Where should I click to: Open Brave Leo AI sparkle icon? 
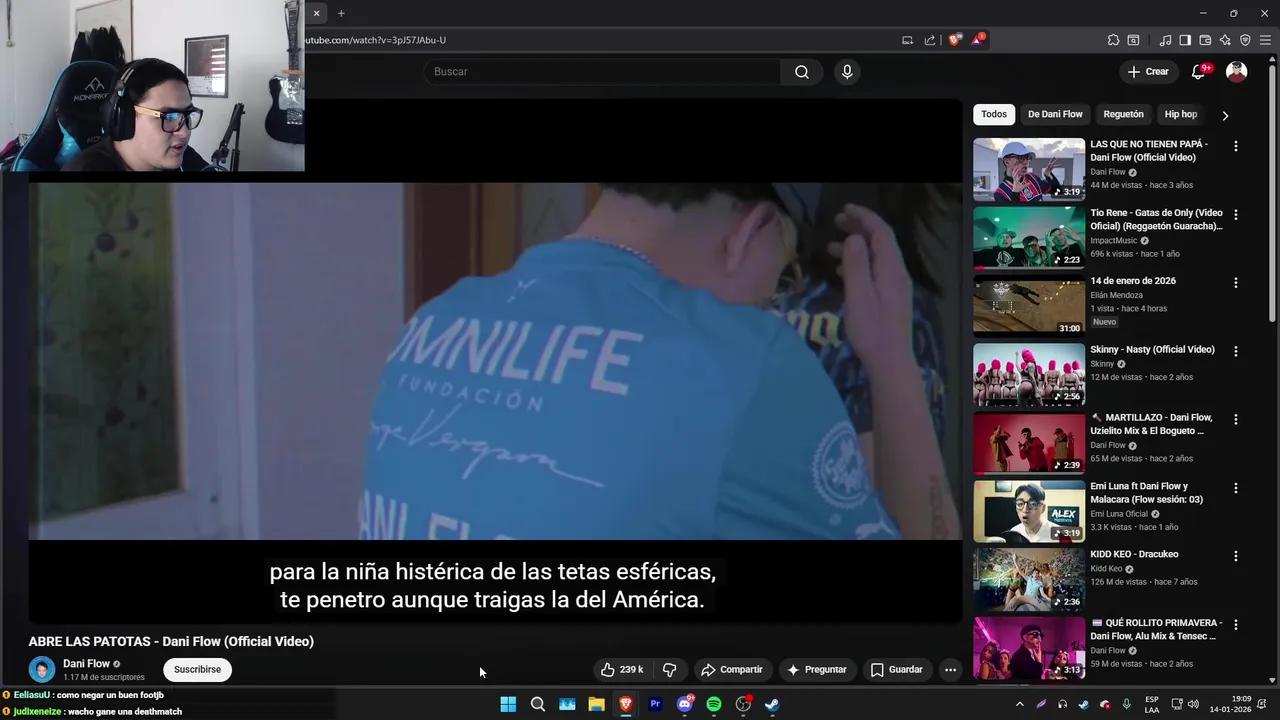1225,40
